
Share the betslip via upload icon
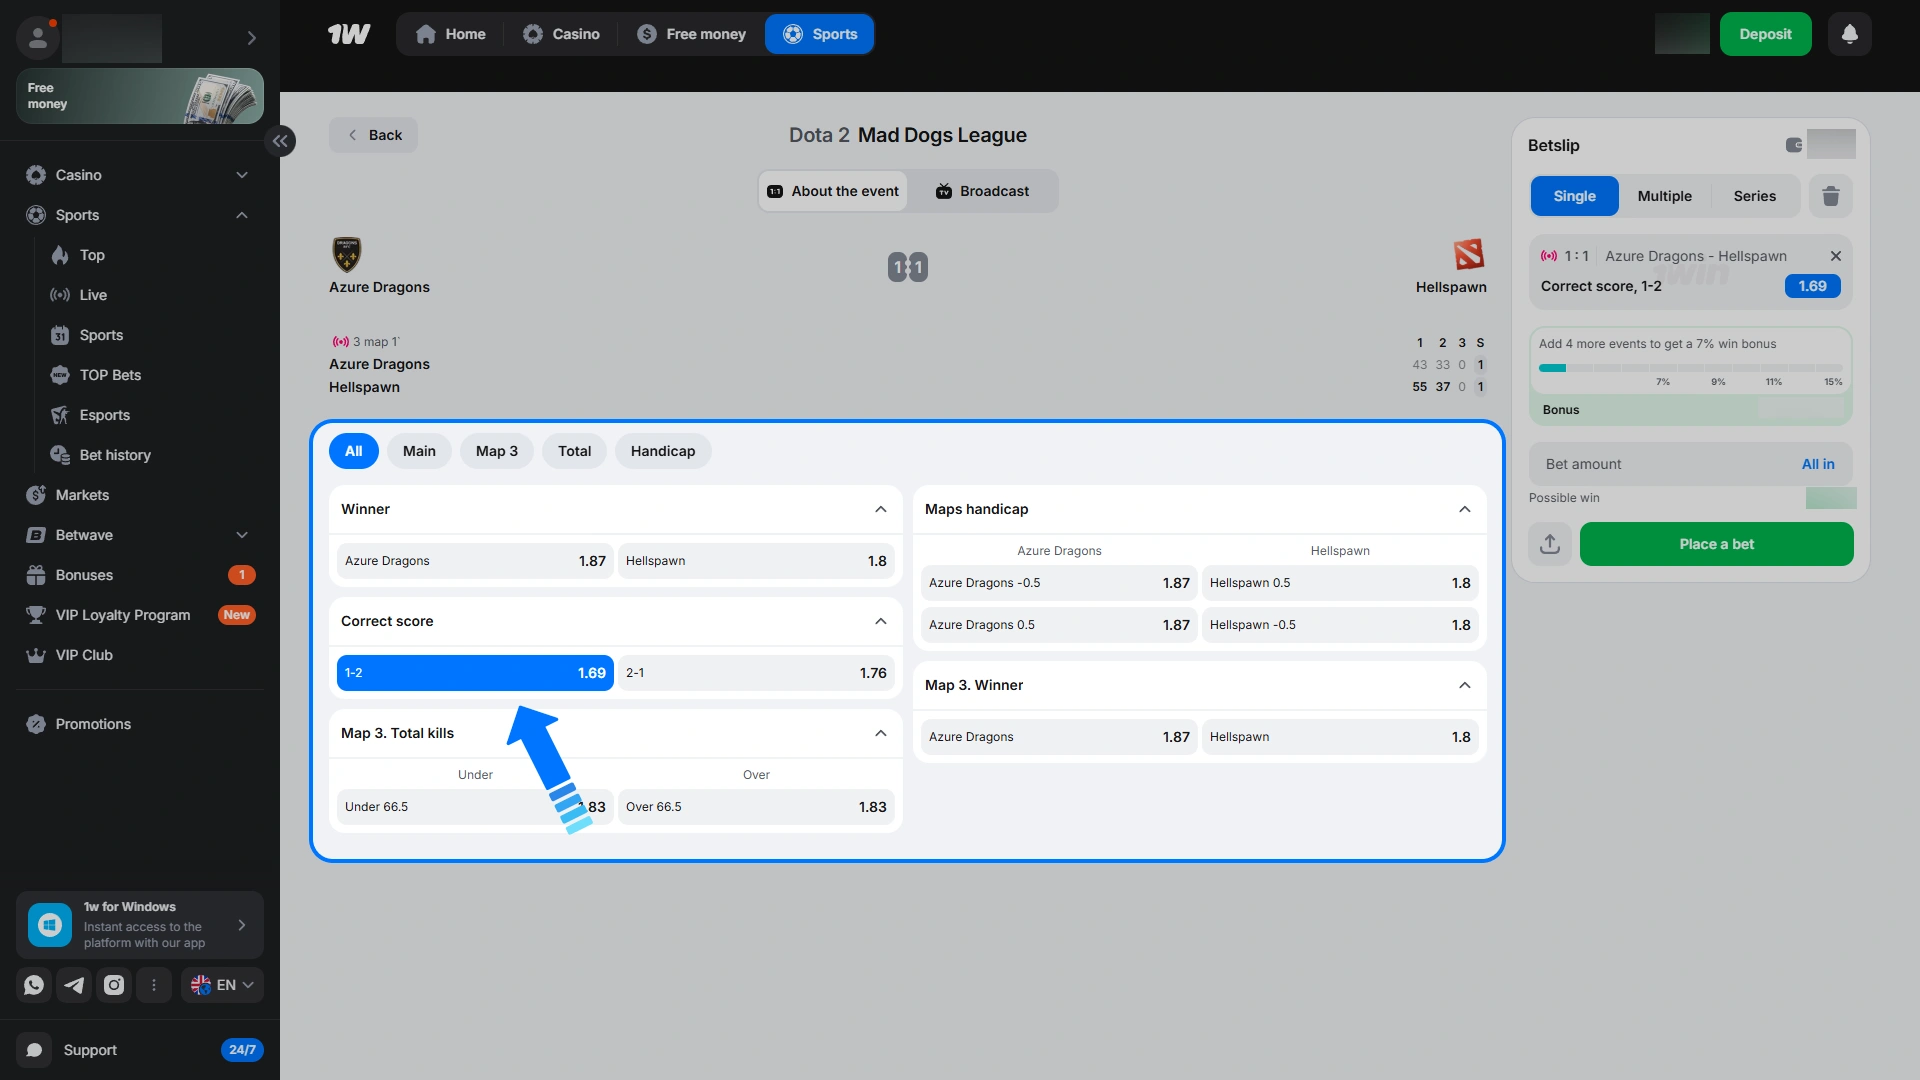[x=1550, y=544]
